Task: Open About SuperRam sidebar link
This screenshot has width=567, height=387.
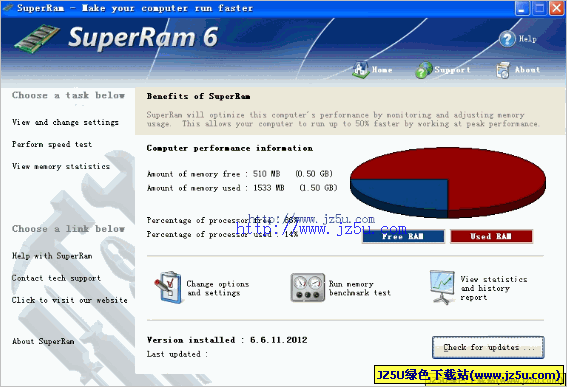Action: coord(43,341)
